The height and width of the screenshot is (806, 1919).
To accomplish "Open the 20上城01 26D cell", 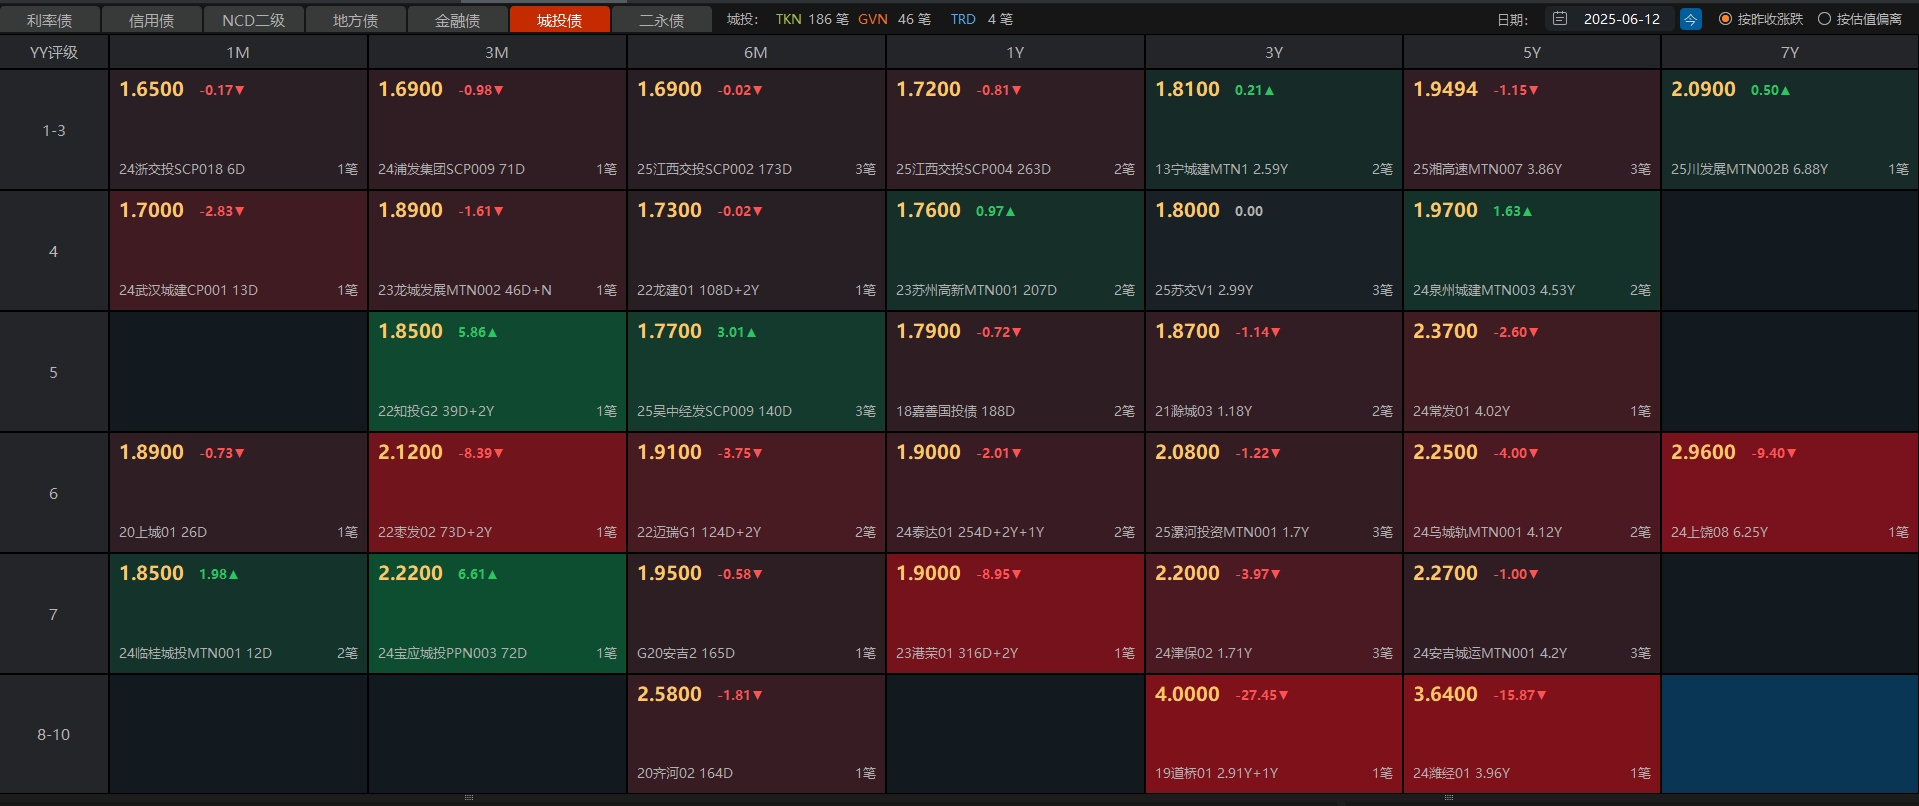I will click(238, 493).
